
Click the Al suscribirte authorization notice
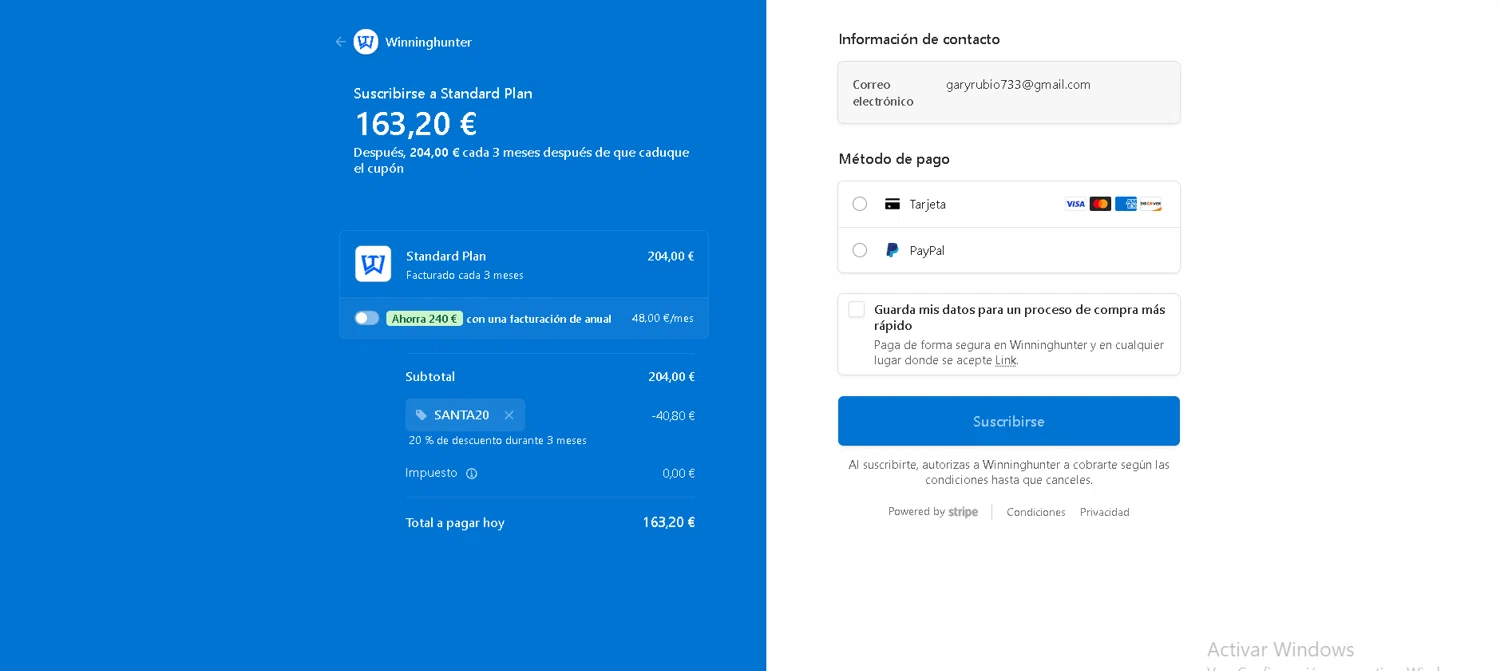coord(1009,472)
